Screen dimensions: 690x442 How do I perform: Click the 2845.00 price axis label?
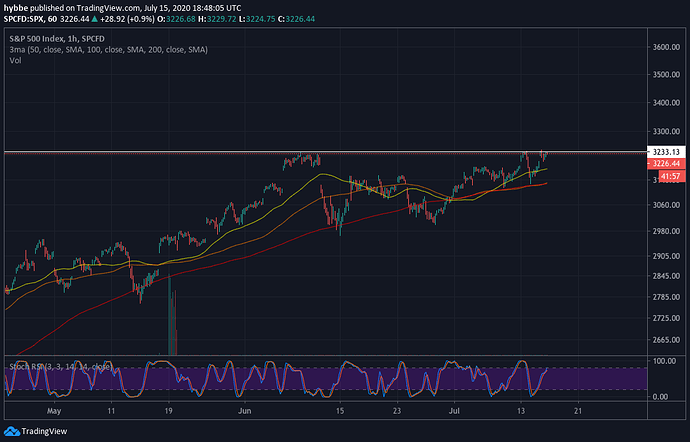[666, 276]
